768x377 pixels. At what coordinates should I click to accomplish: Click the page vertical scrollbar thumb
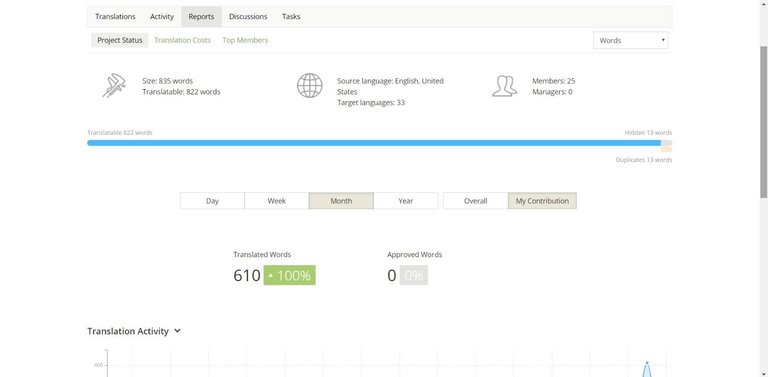(x=764, y=121)
